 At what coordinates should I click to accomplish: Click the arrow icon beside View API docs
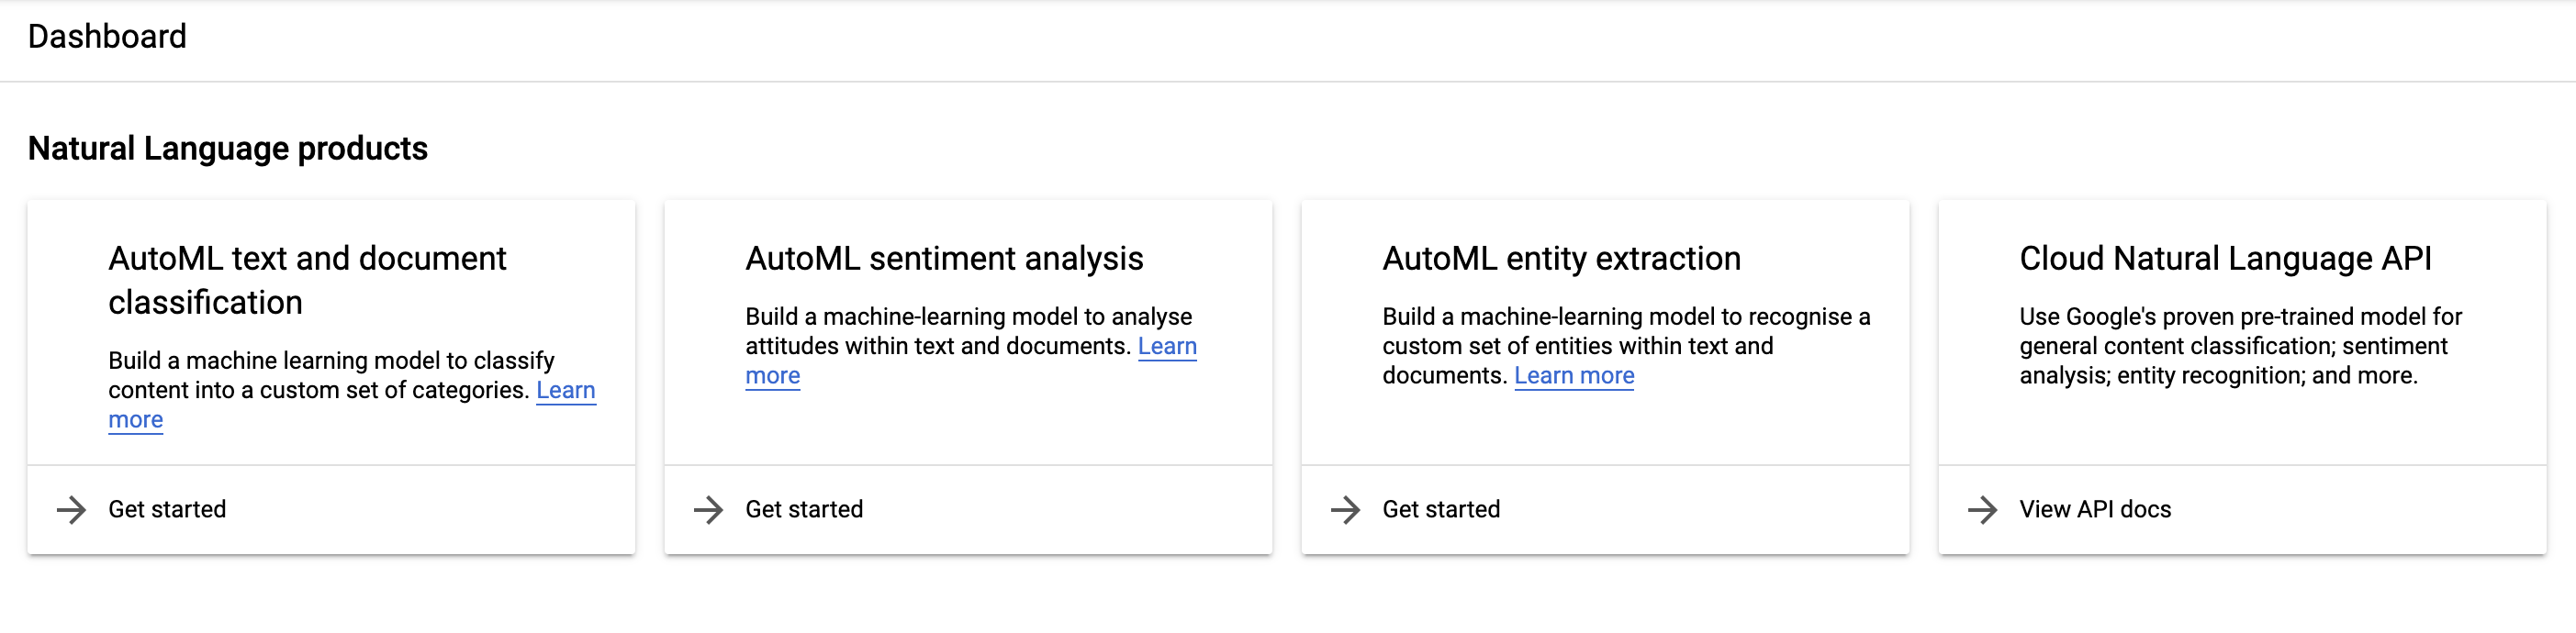pos(1984,509)
